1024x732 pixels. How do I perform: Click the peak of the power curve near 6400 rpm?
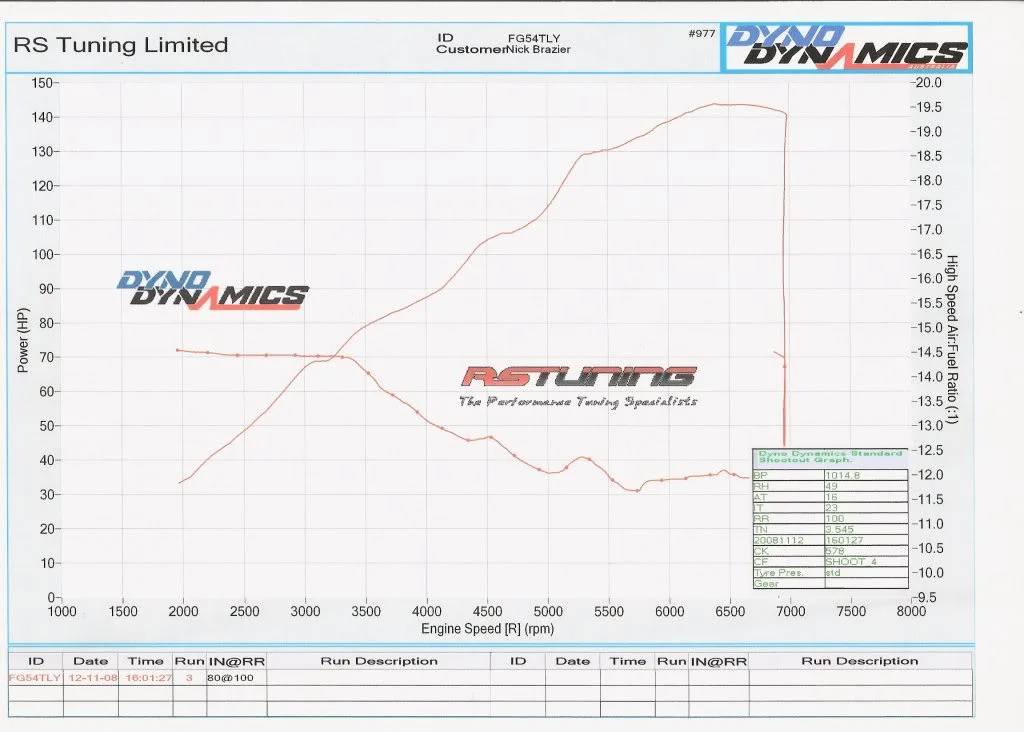coord(714,104)
